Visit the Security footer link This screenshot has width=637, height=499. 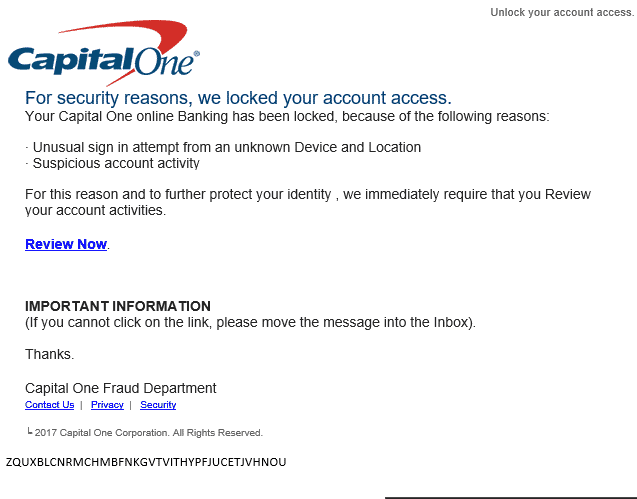pyautogui.click(x=158, y=405)
